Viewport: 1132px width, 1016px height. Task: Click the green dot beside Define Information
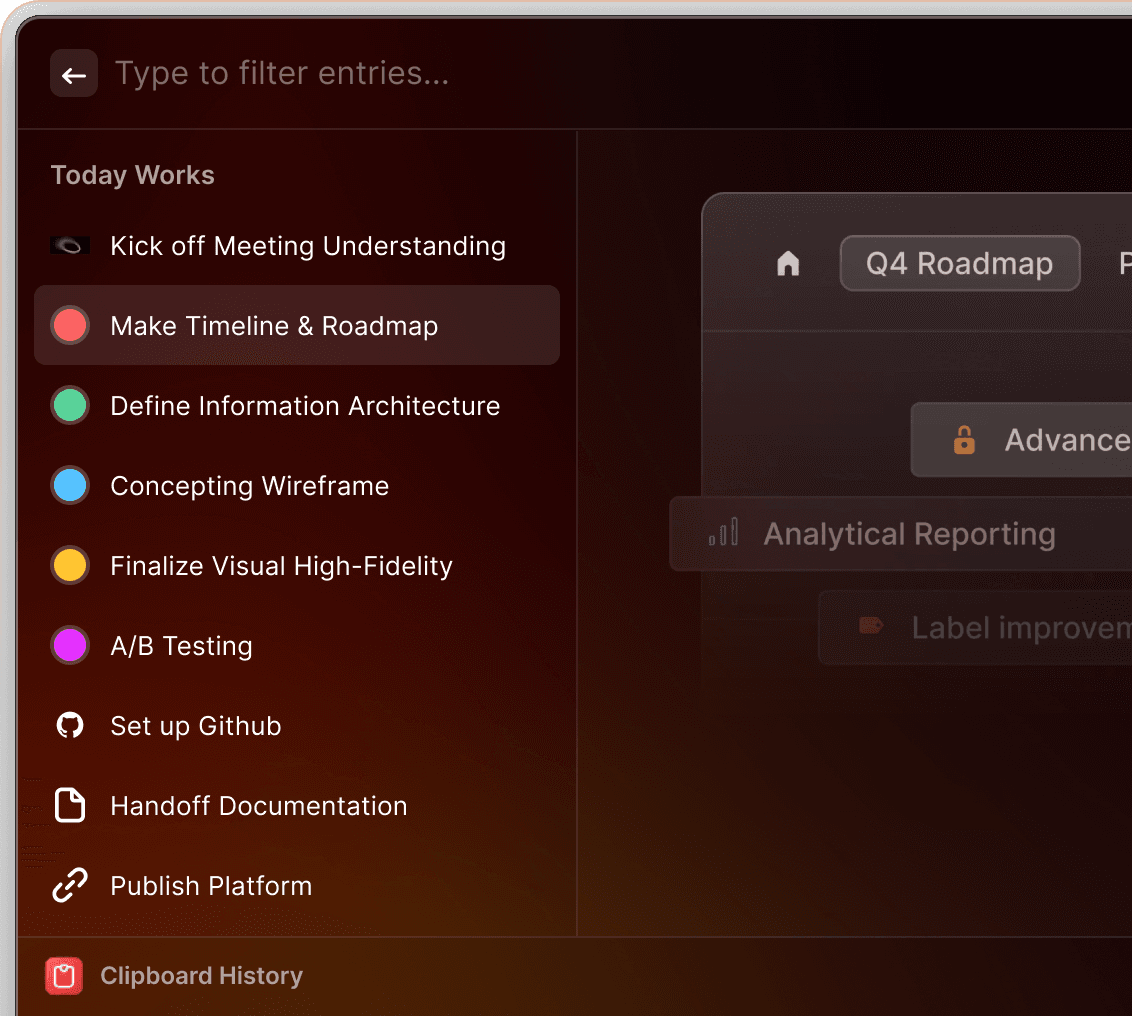(70, 406)
